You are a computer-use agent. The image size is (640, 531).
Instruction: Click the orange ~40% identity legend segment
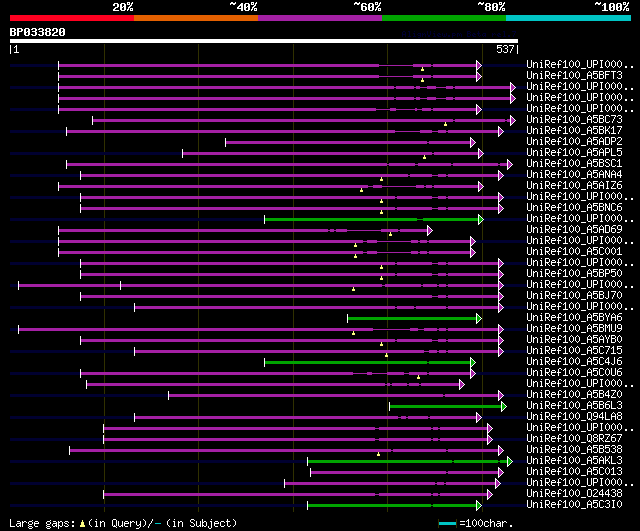[x=196, y=18]
